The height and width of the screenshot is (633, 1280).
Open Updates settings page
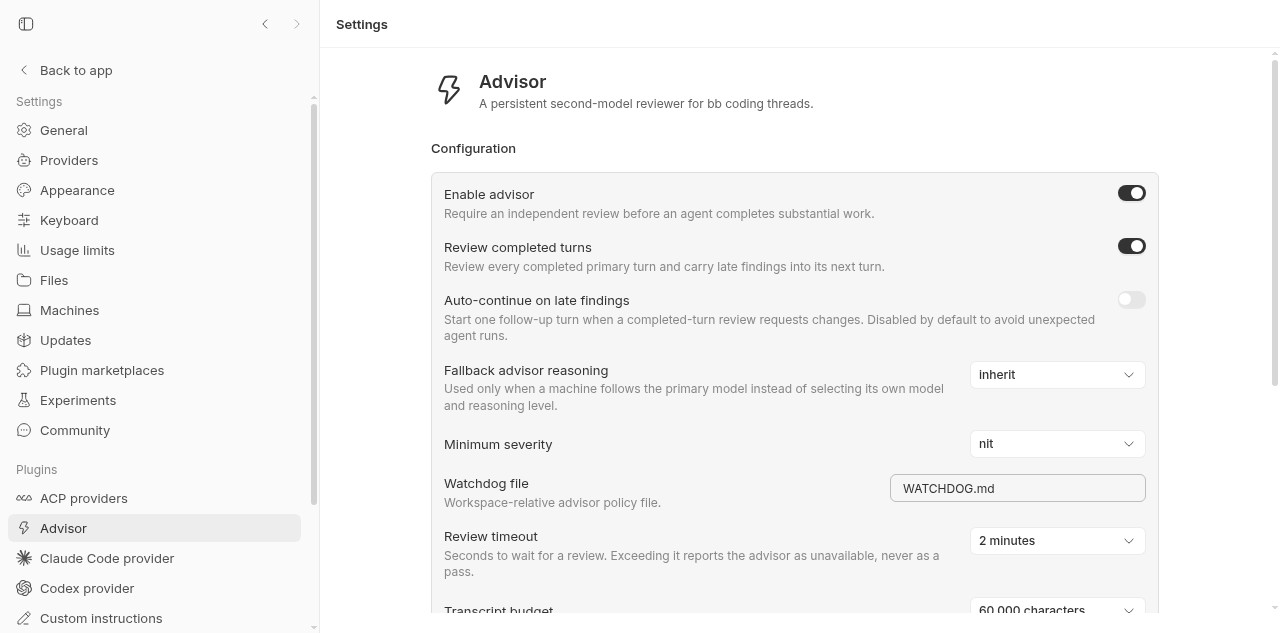pyautogui.click(x=154, y=340)
